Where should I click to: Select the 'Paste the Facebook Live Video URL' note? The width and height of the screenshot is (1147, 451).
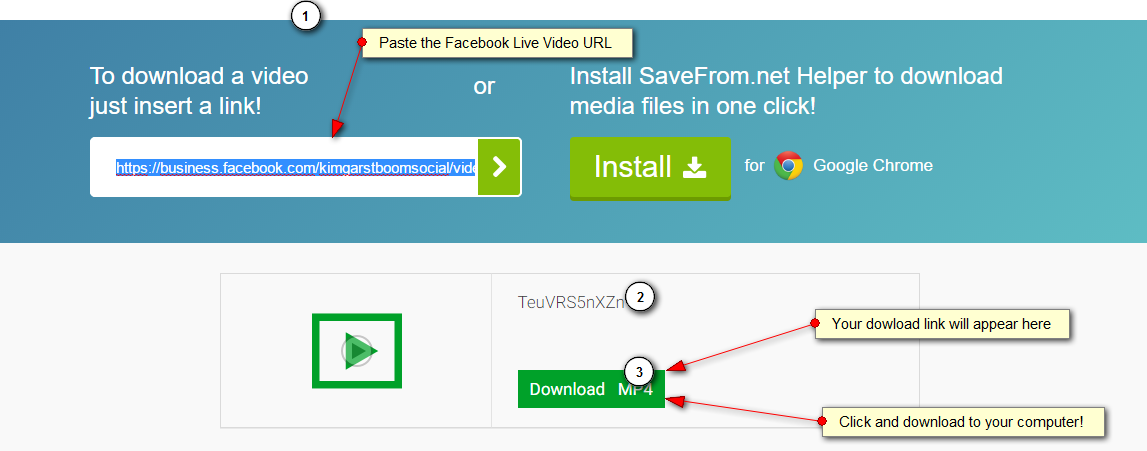pyautogui.click(x=497, y=43)
